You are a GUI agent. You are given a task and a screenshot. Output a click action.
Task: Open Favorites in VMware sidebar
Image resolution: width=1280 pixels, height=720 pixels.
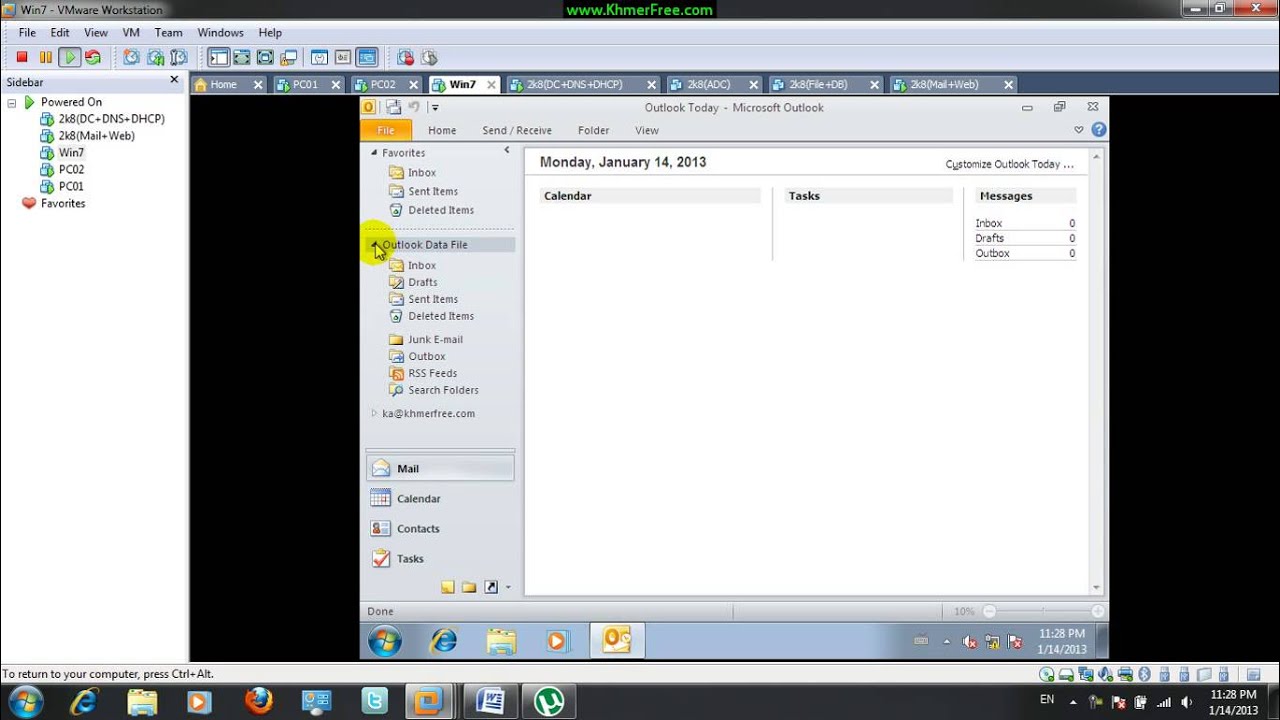pyautogui.click(x=63, y=203)
